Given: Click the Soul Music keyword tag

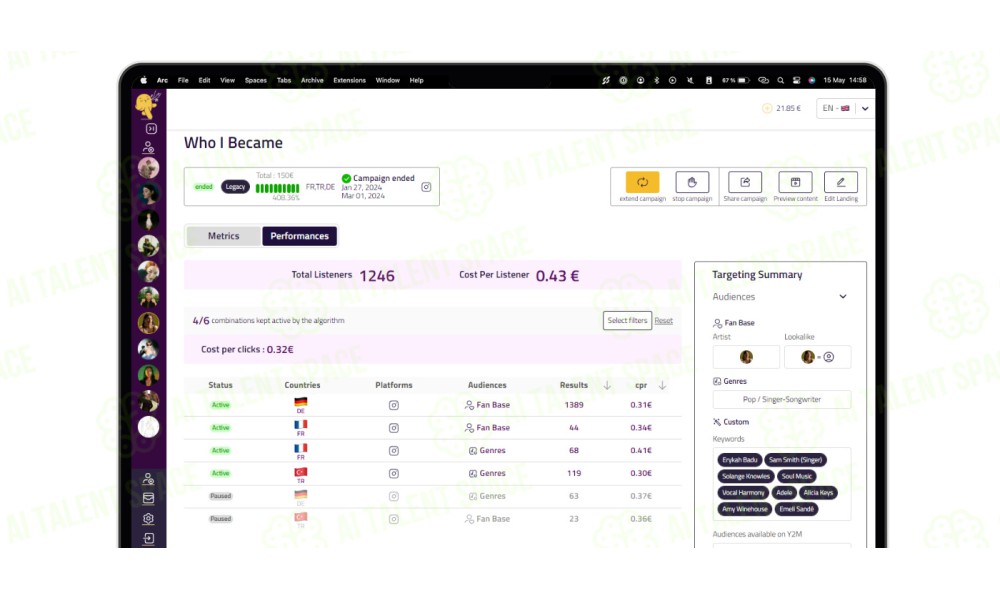Looking at the screenshot, I should pyautogui.click(x=797, y=476).
